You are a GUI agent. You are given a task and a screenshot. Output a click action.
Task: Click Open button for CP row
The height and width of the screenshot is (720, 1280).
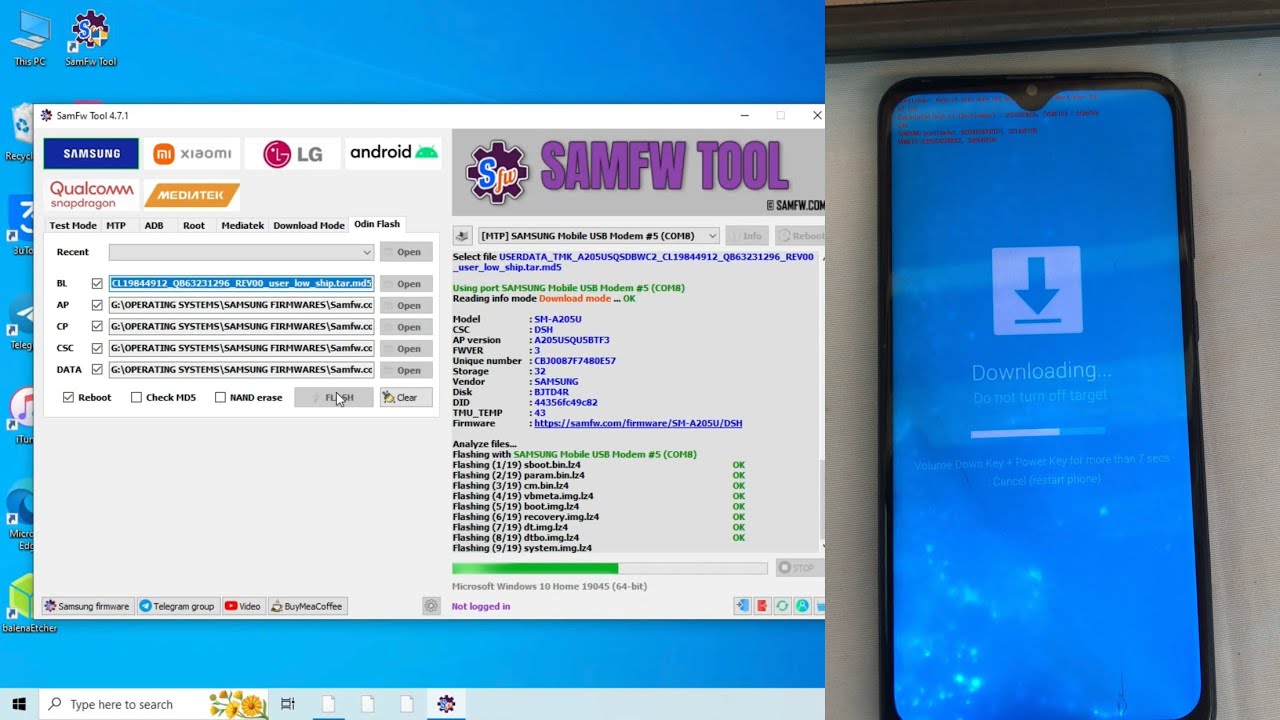coord(406,327)
